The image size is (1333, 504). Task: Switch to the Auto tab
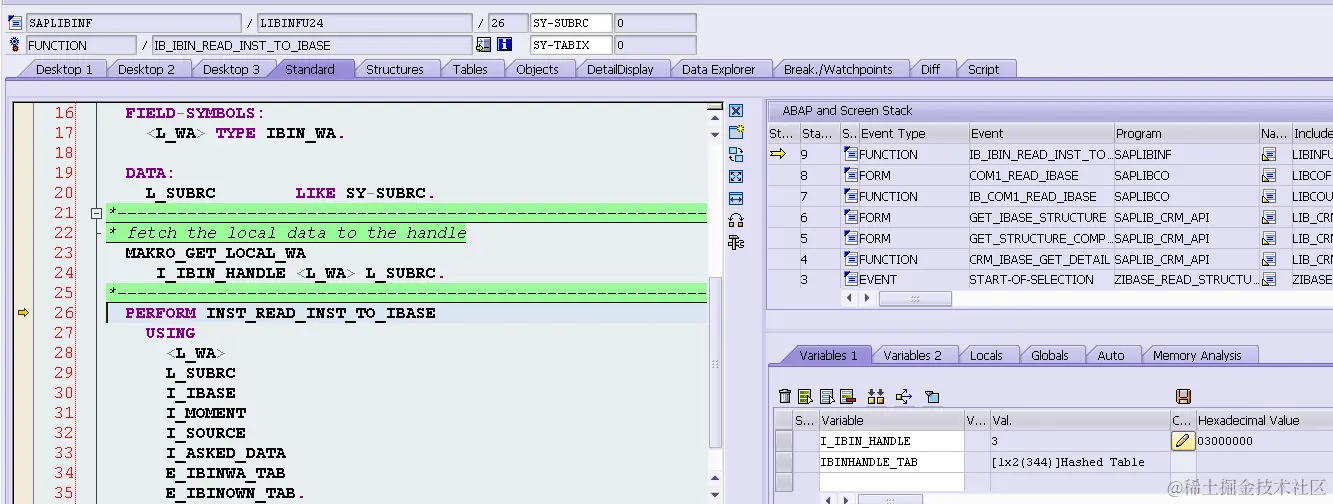1111,355
